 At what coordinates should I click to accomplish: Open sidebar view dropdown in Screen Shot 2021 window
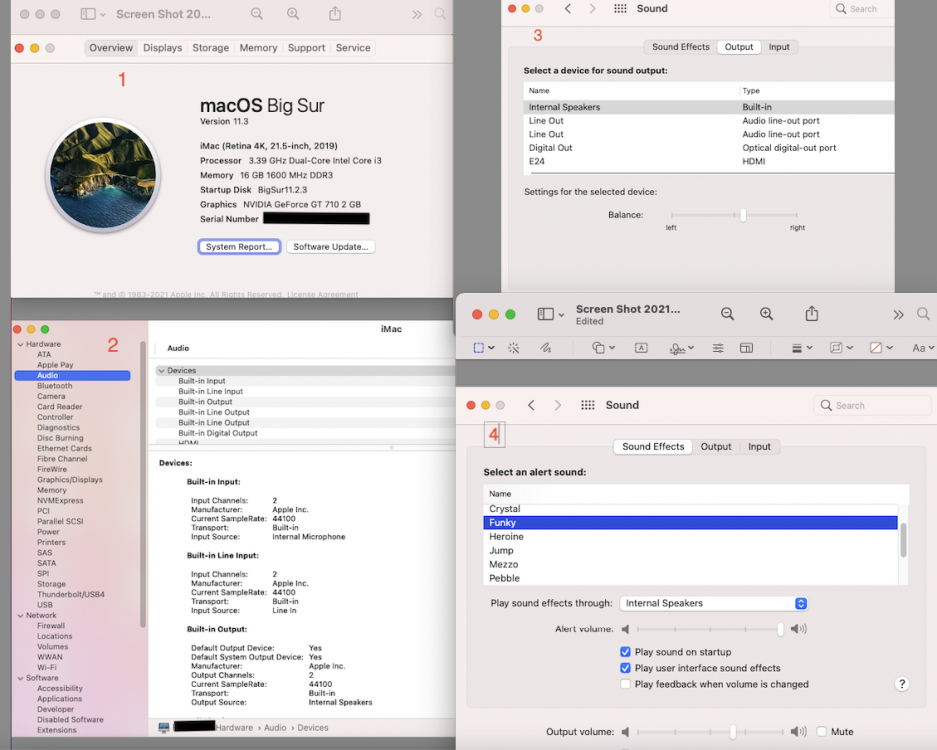(550, 314)
